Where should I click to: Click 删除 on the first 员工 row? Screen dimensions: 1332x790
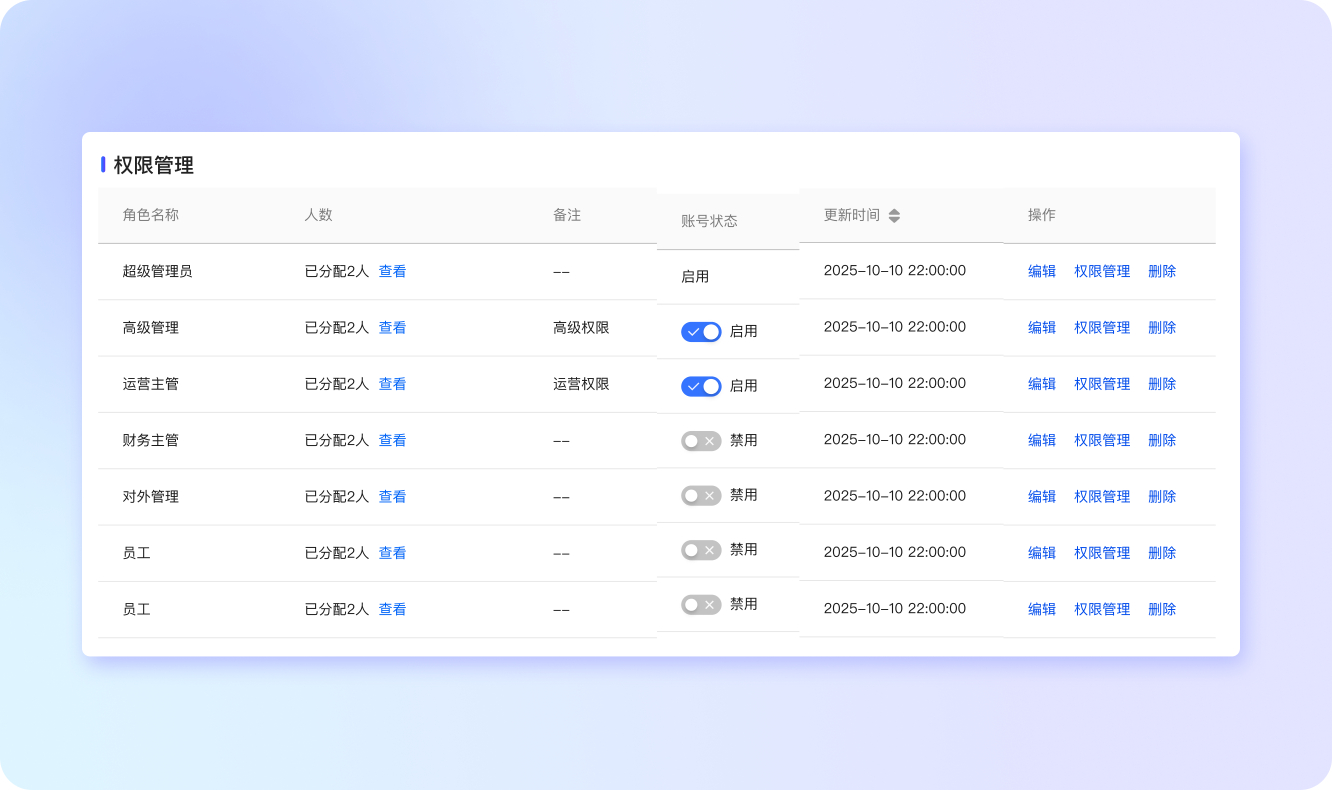pos(1161,552)
